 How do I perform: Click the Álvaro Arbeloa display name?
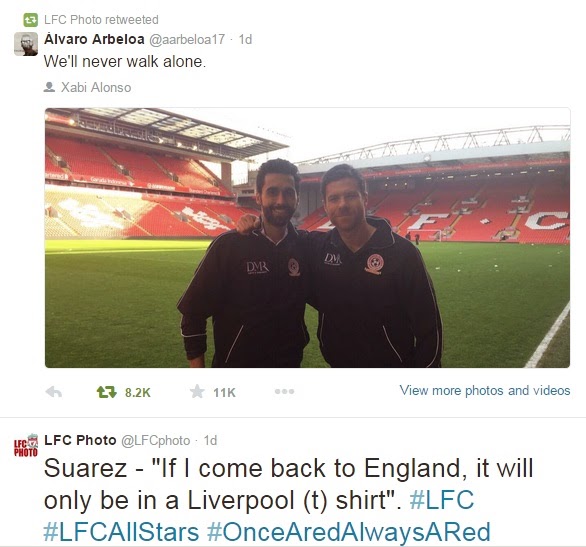(x=94, y=39)
